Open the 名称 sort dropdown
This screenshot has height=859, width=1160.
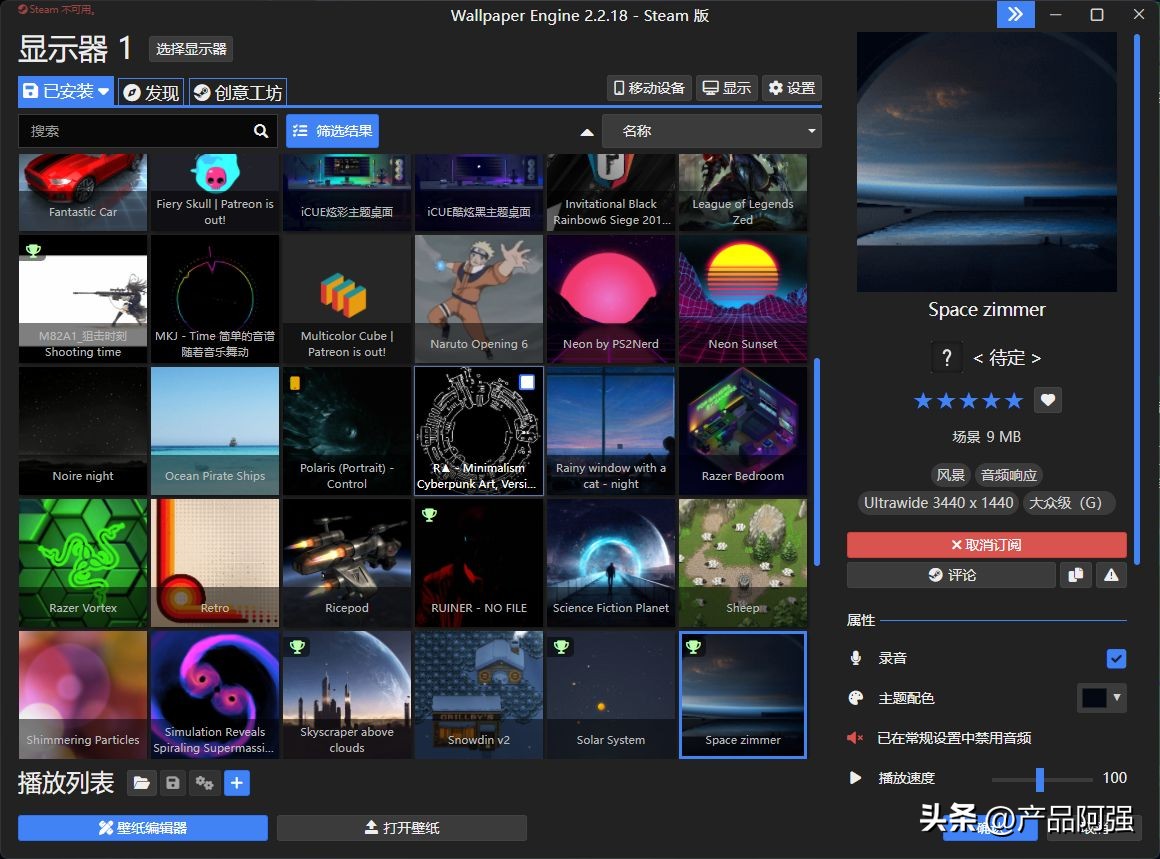click(711, 131)
